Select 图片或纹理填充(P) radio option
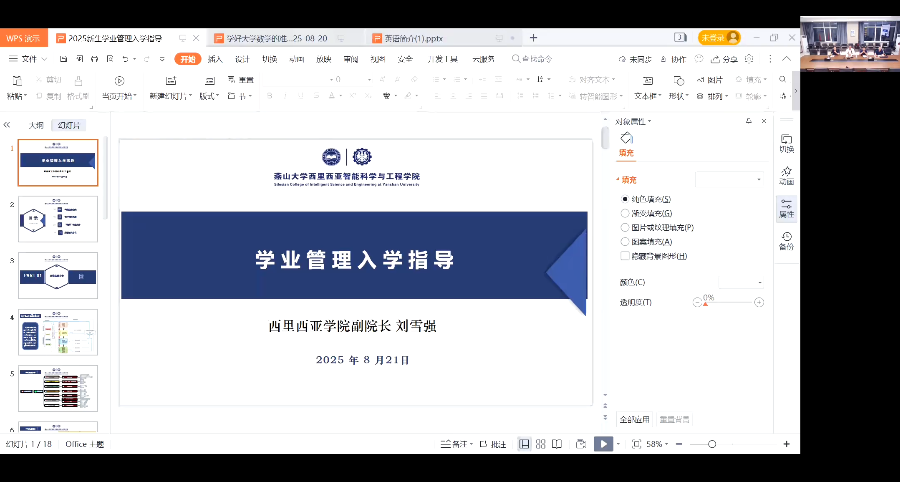 click(625, 227)
